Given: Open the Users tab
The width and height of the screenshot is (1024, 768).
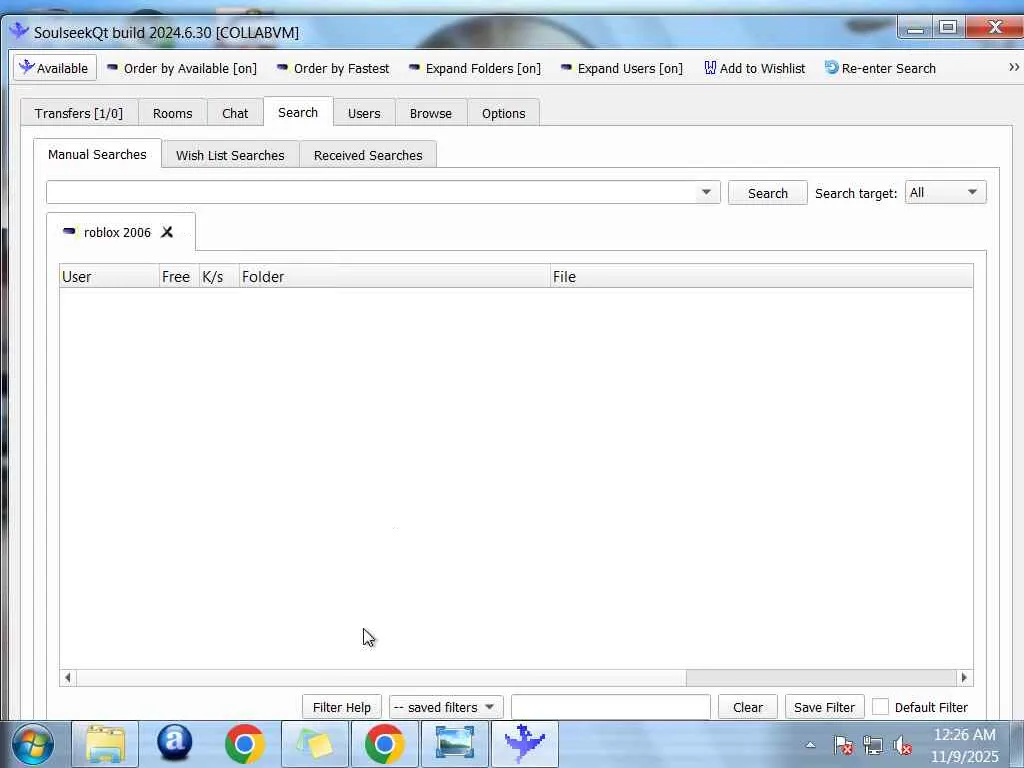Looking at the screenshot, I should coord(364,113).
